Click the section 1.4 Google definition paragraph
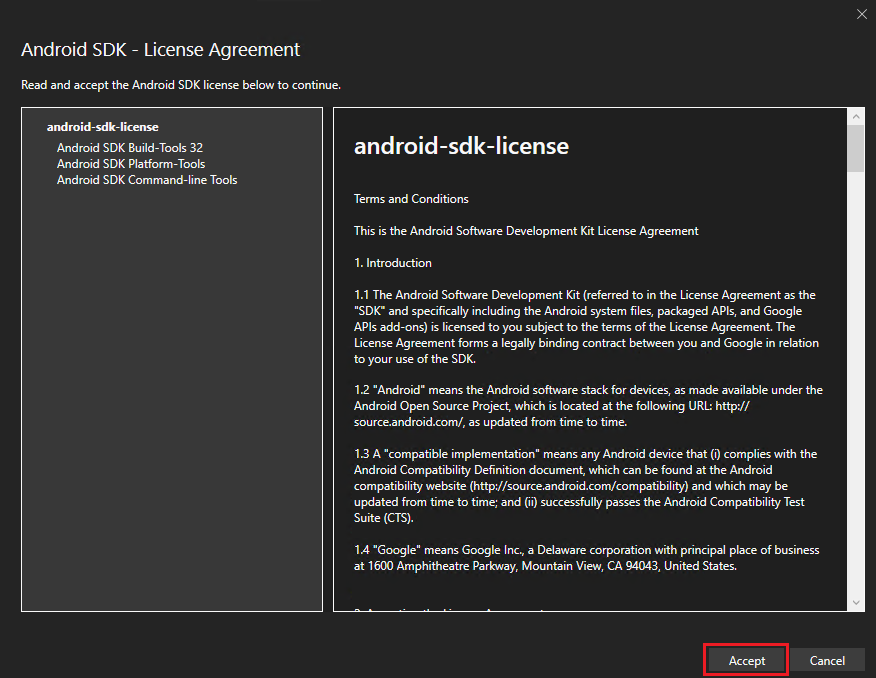Image resolution: width=876 pixels, height=678 pixels. click(586, 558)
